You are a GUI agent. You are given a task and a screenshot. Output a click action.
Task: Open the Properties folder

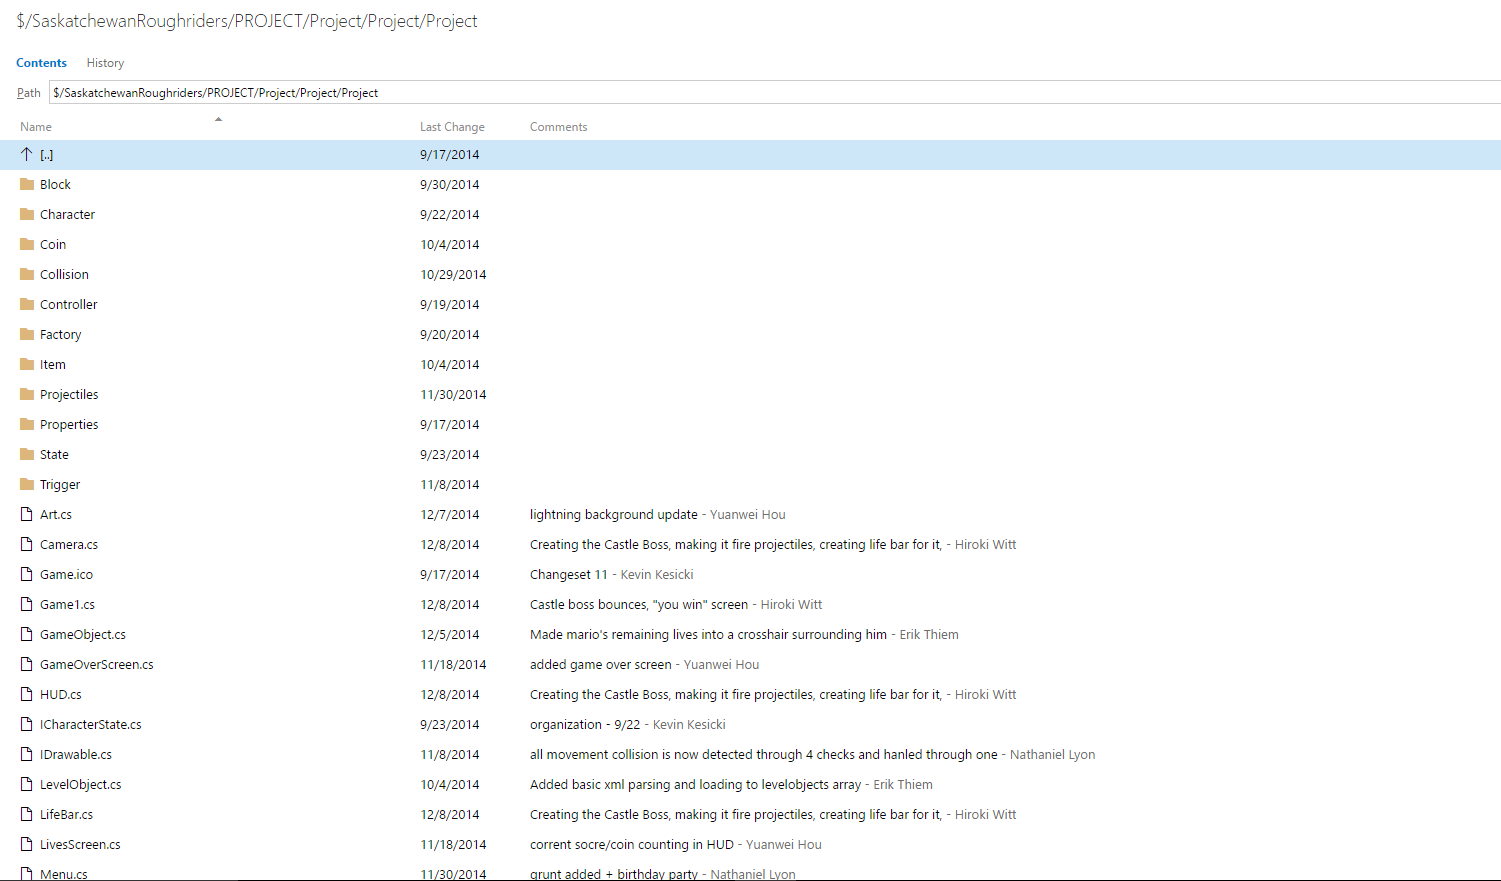click(69, 424)
